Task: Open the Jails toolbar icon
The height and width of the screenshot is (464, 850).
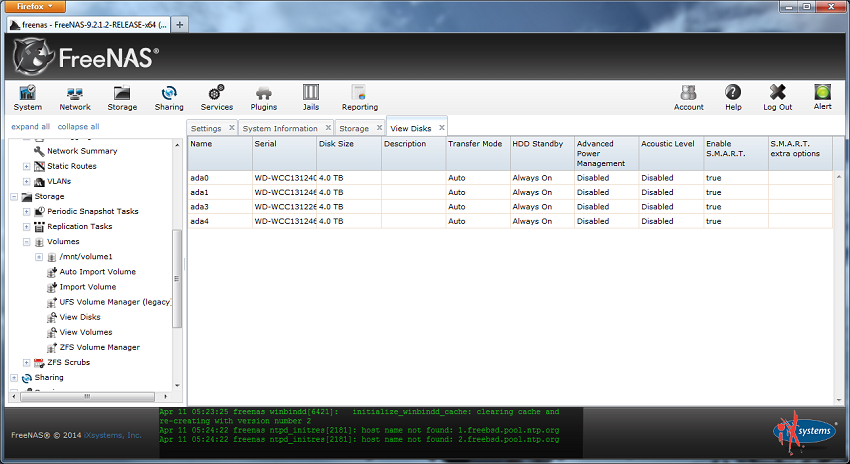Action: 311,92
